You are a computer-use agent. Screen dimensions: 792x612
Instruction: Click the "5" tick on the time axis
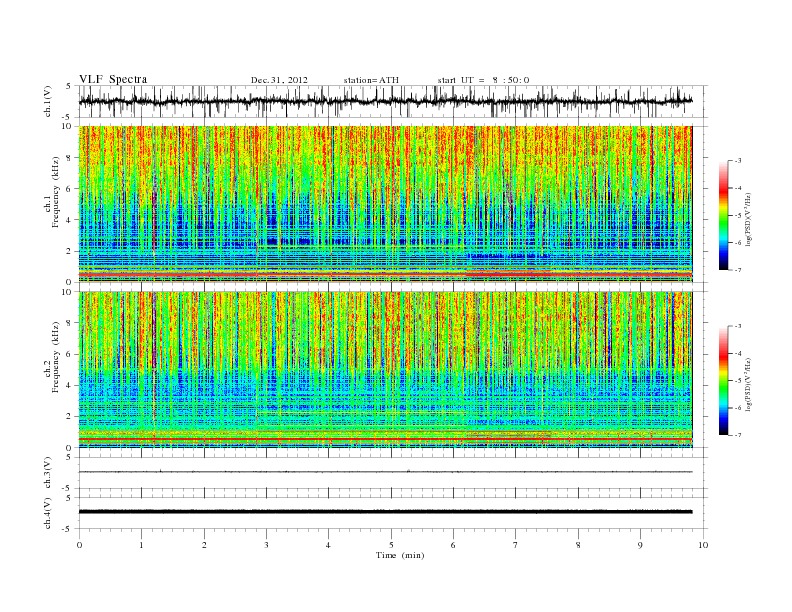click(x=391, y=545)
